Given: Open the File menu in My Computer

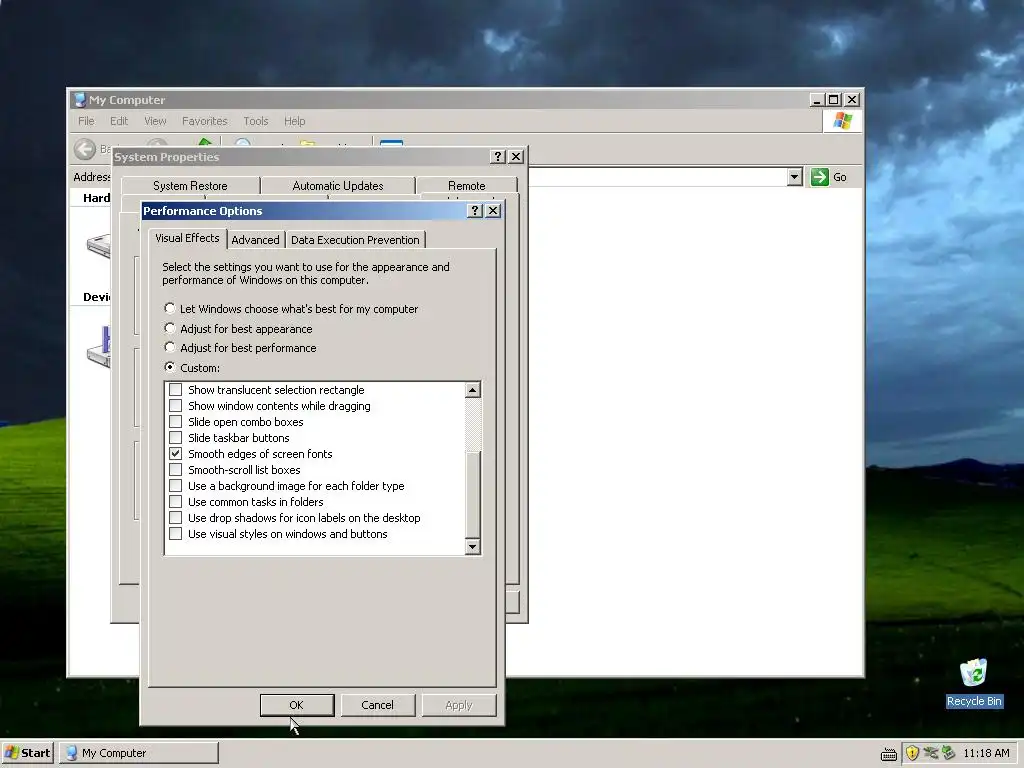Looking at the screenshot, I should [86, 121].
